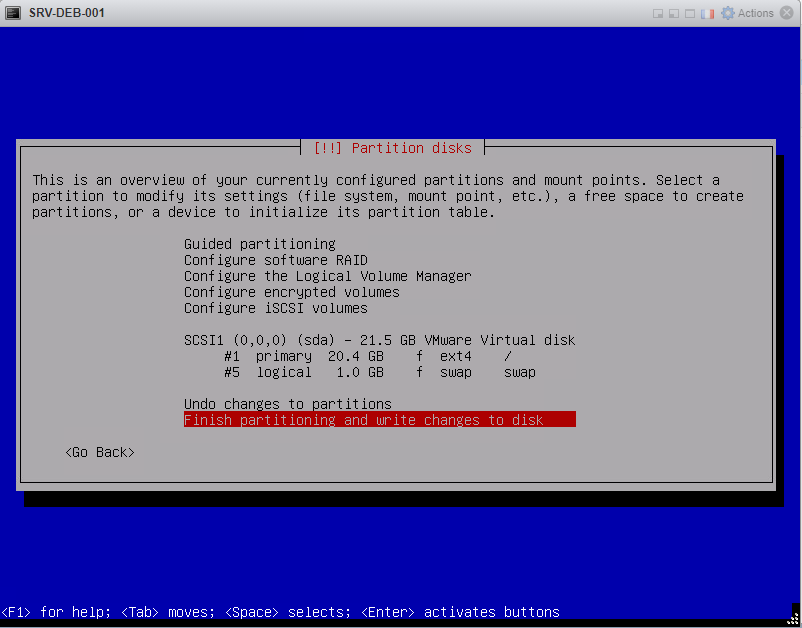The image size is (802, 628).
Task: Switch console to full-size view icon
Action: point(690,14)
